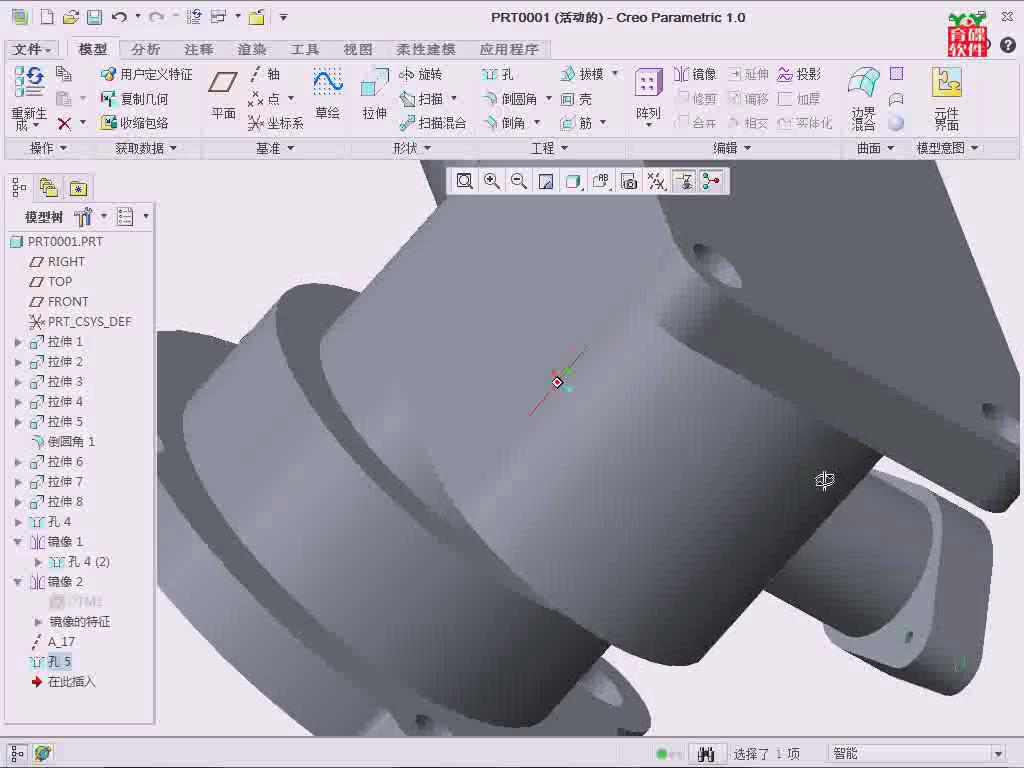Screen dimensions: 1024x768
Task: Click the Swept Blend (扫描混合) tool
Action: pyautogui.click(x=433, y=123)
